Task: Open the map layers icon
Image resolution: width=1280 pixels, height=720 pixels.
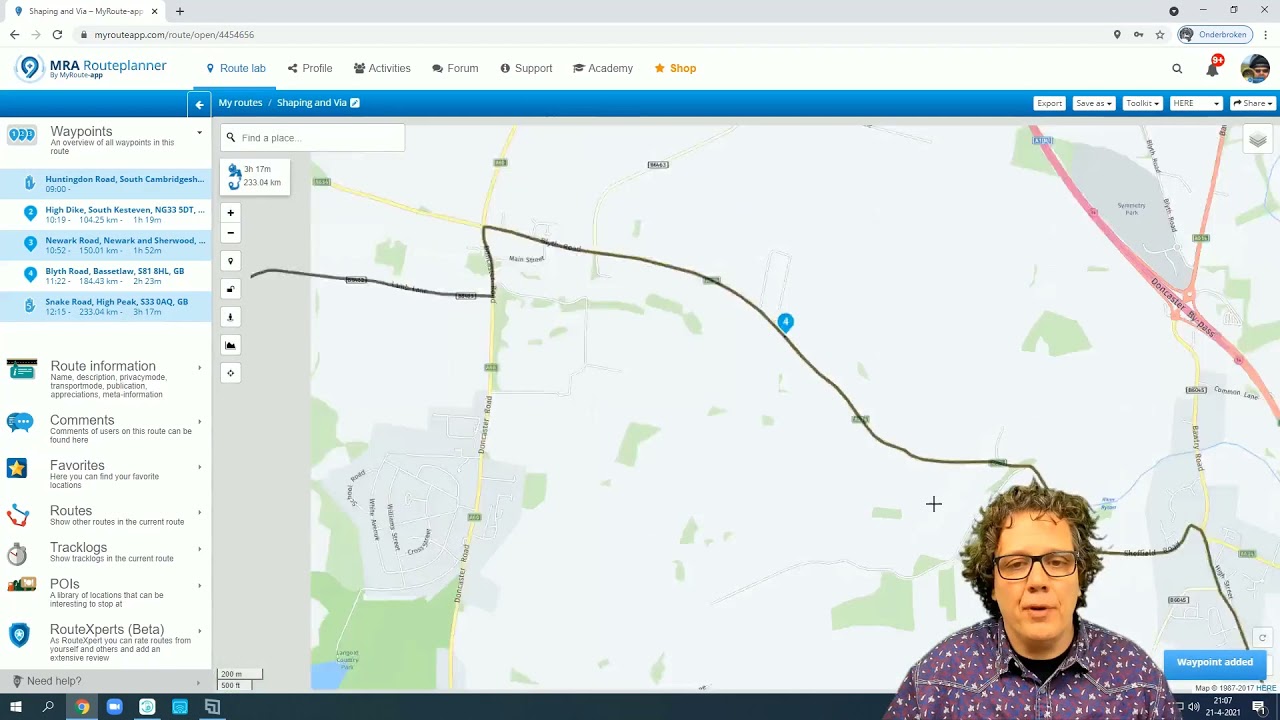Action: click(1258, 140)
